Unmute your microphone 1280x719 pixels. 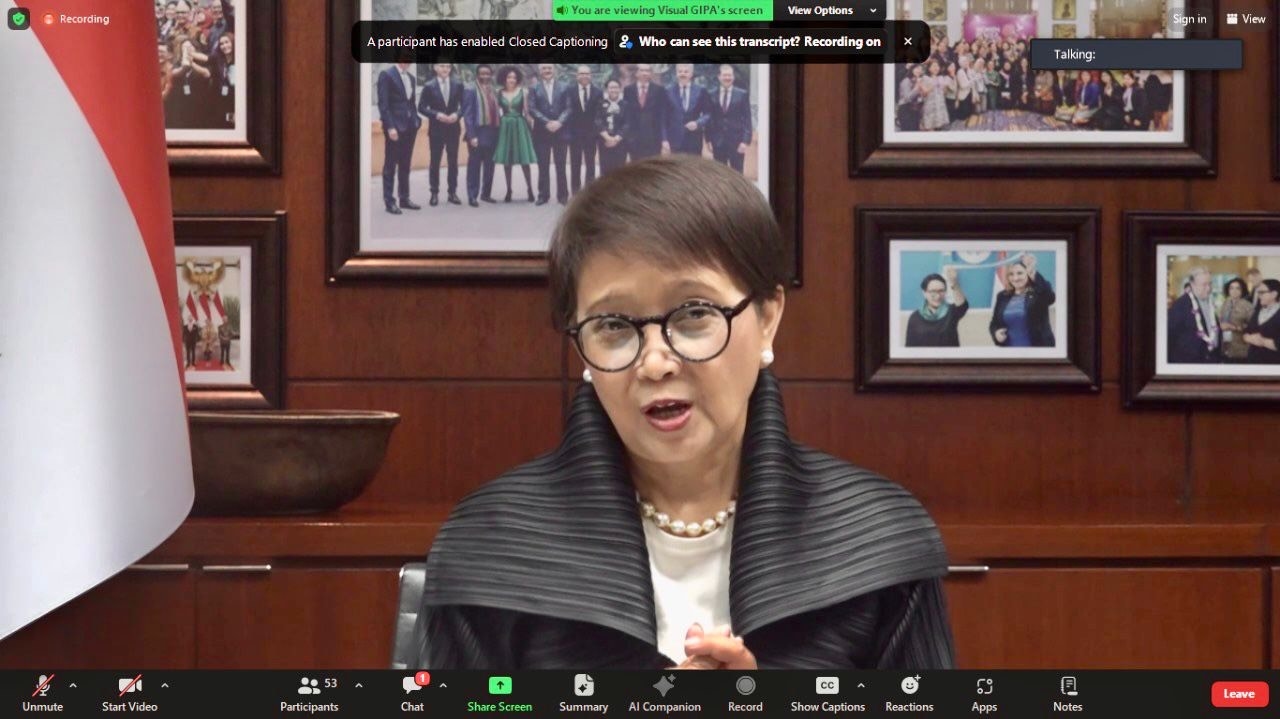[x=42, y=694]
